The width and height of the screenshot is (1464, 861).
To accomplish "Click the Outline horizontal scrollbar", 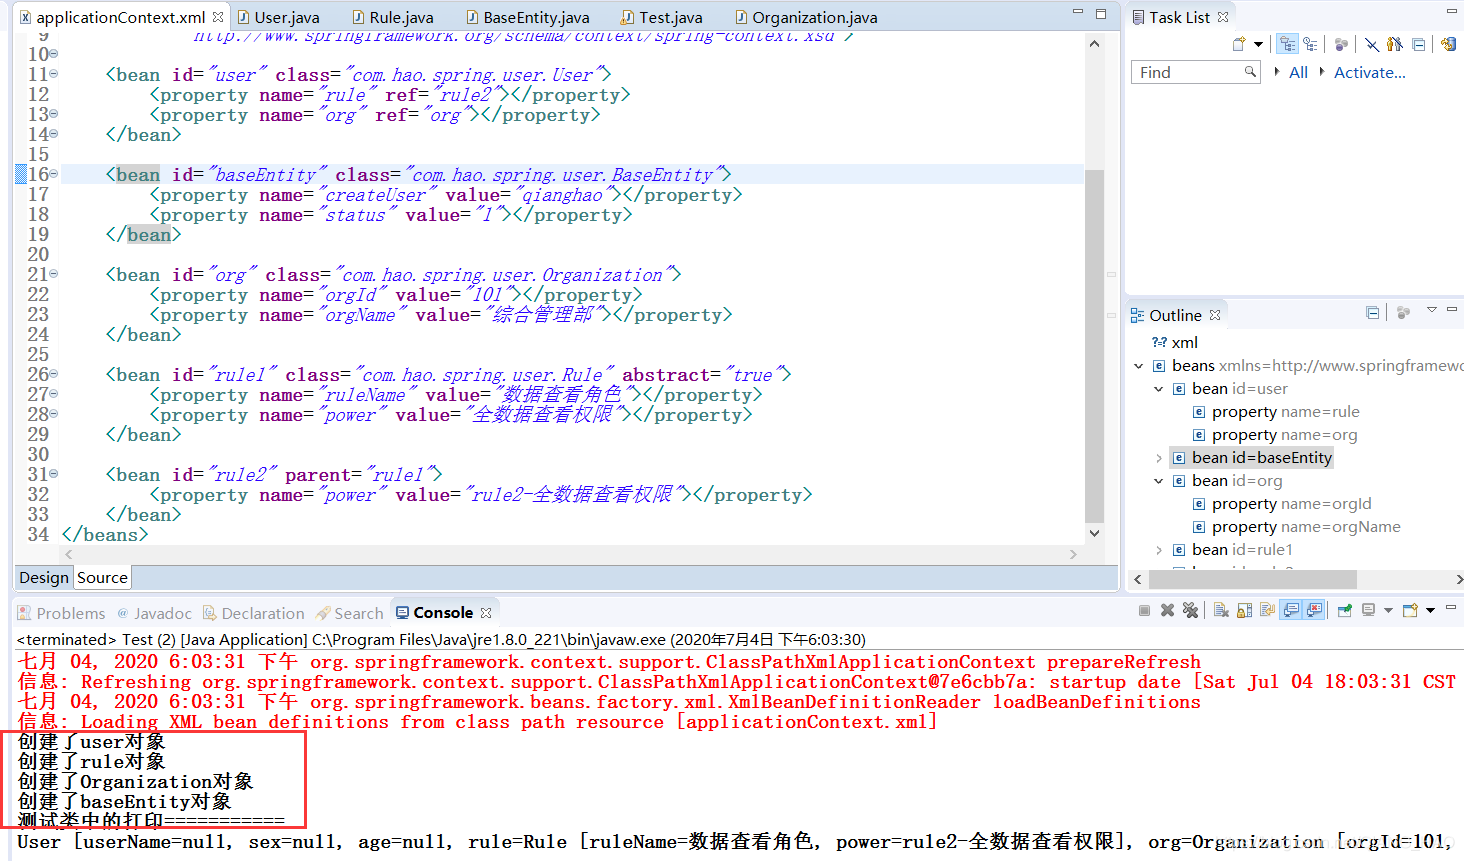I will tap(1253, 579).
